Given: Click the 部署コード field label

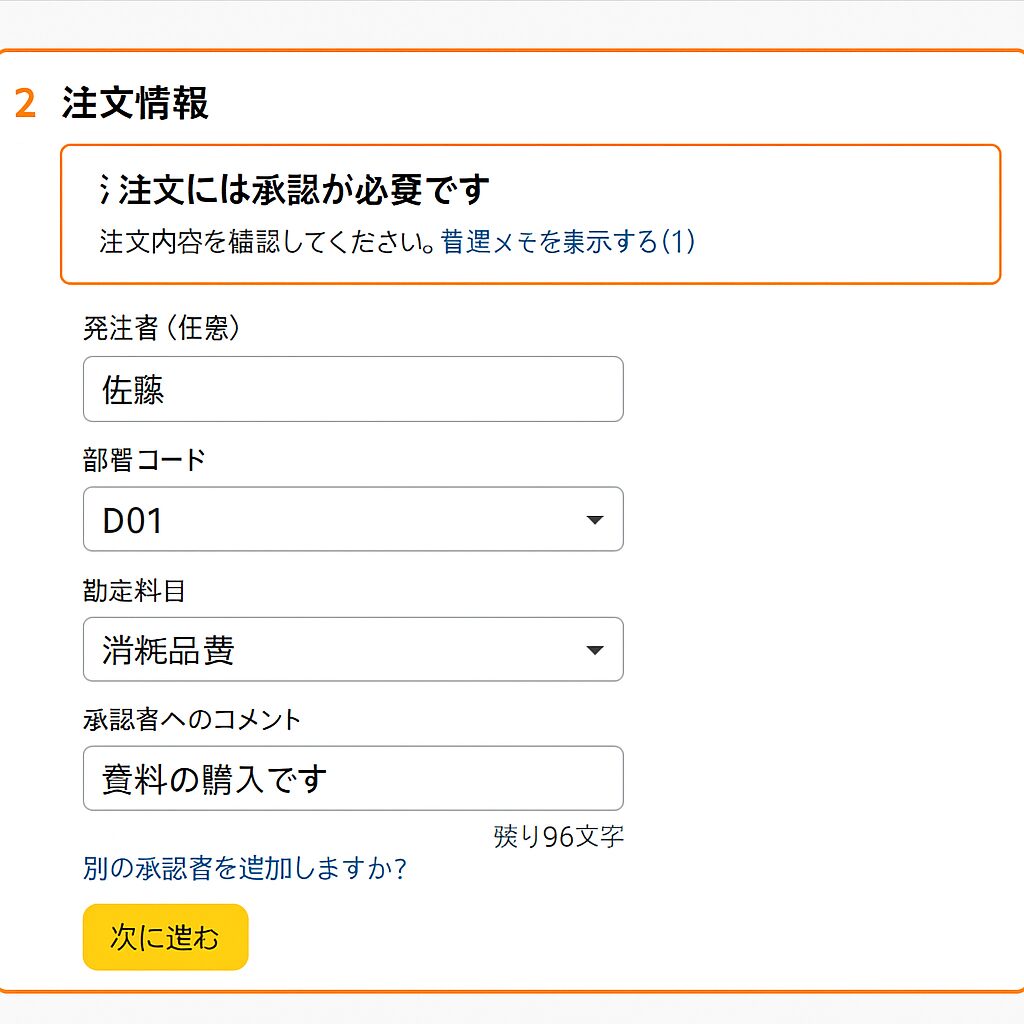Looking at the screenshot, I should (144, 460).
